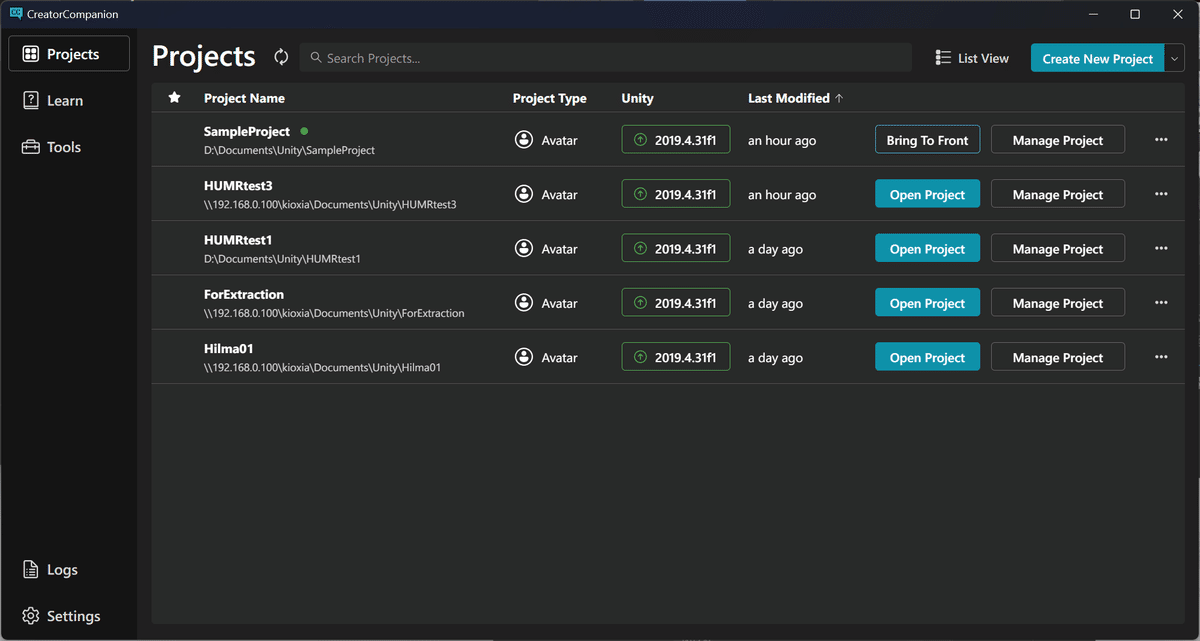Click Open Project for ForExtraction
1200x641 pixels.
927,303
